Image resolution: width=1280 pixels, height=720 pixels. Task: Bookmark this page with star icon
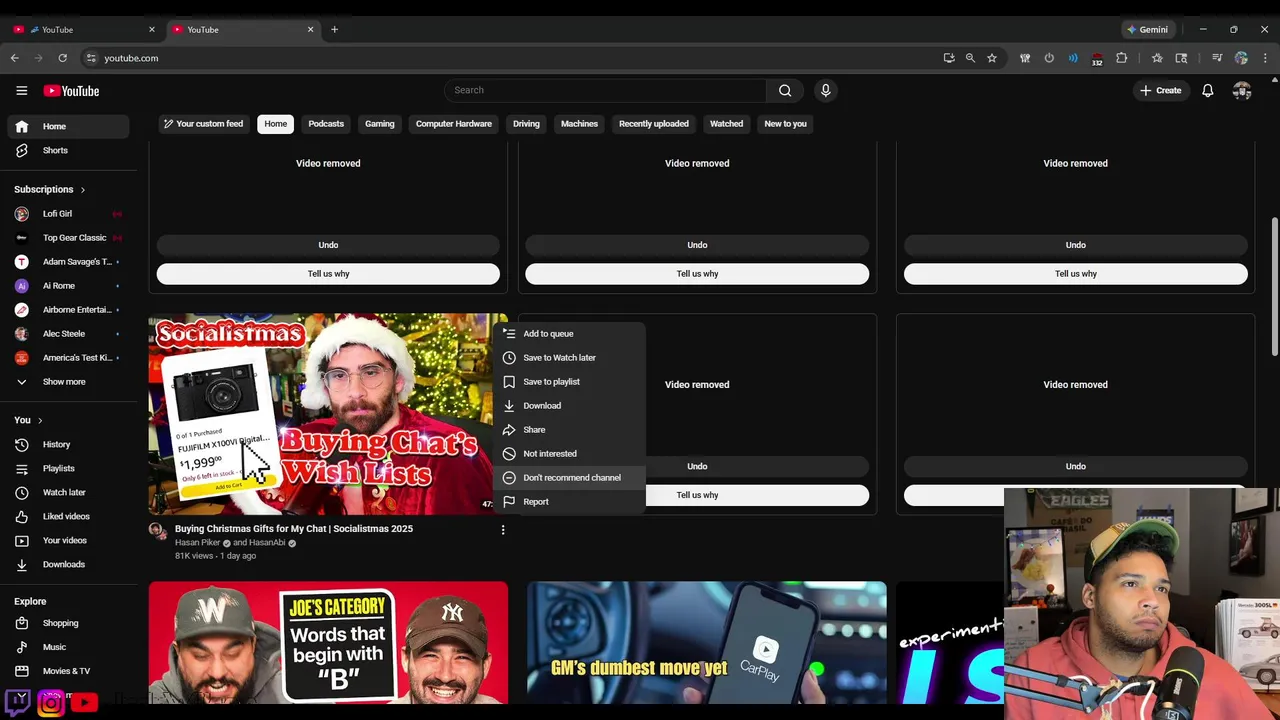pyautogui.click(x=992, y=58)
